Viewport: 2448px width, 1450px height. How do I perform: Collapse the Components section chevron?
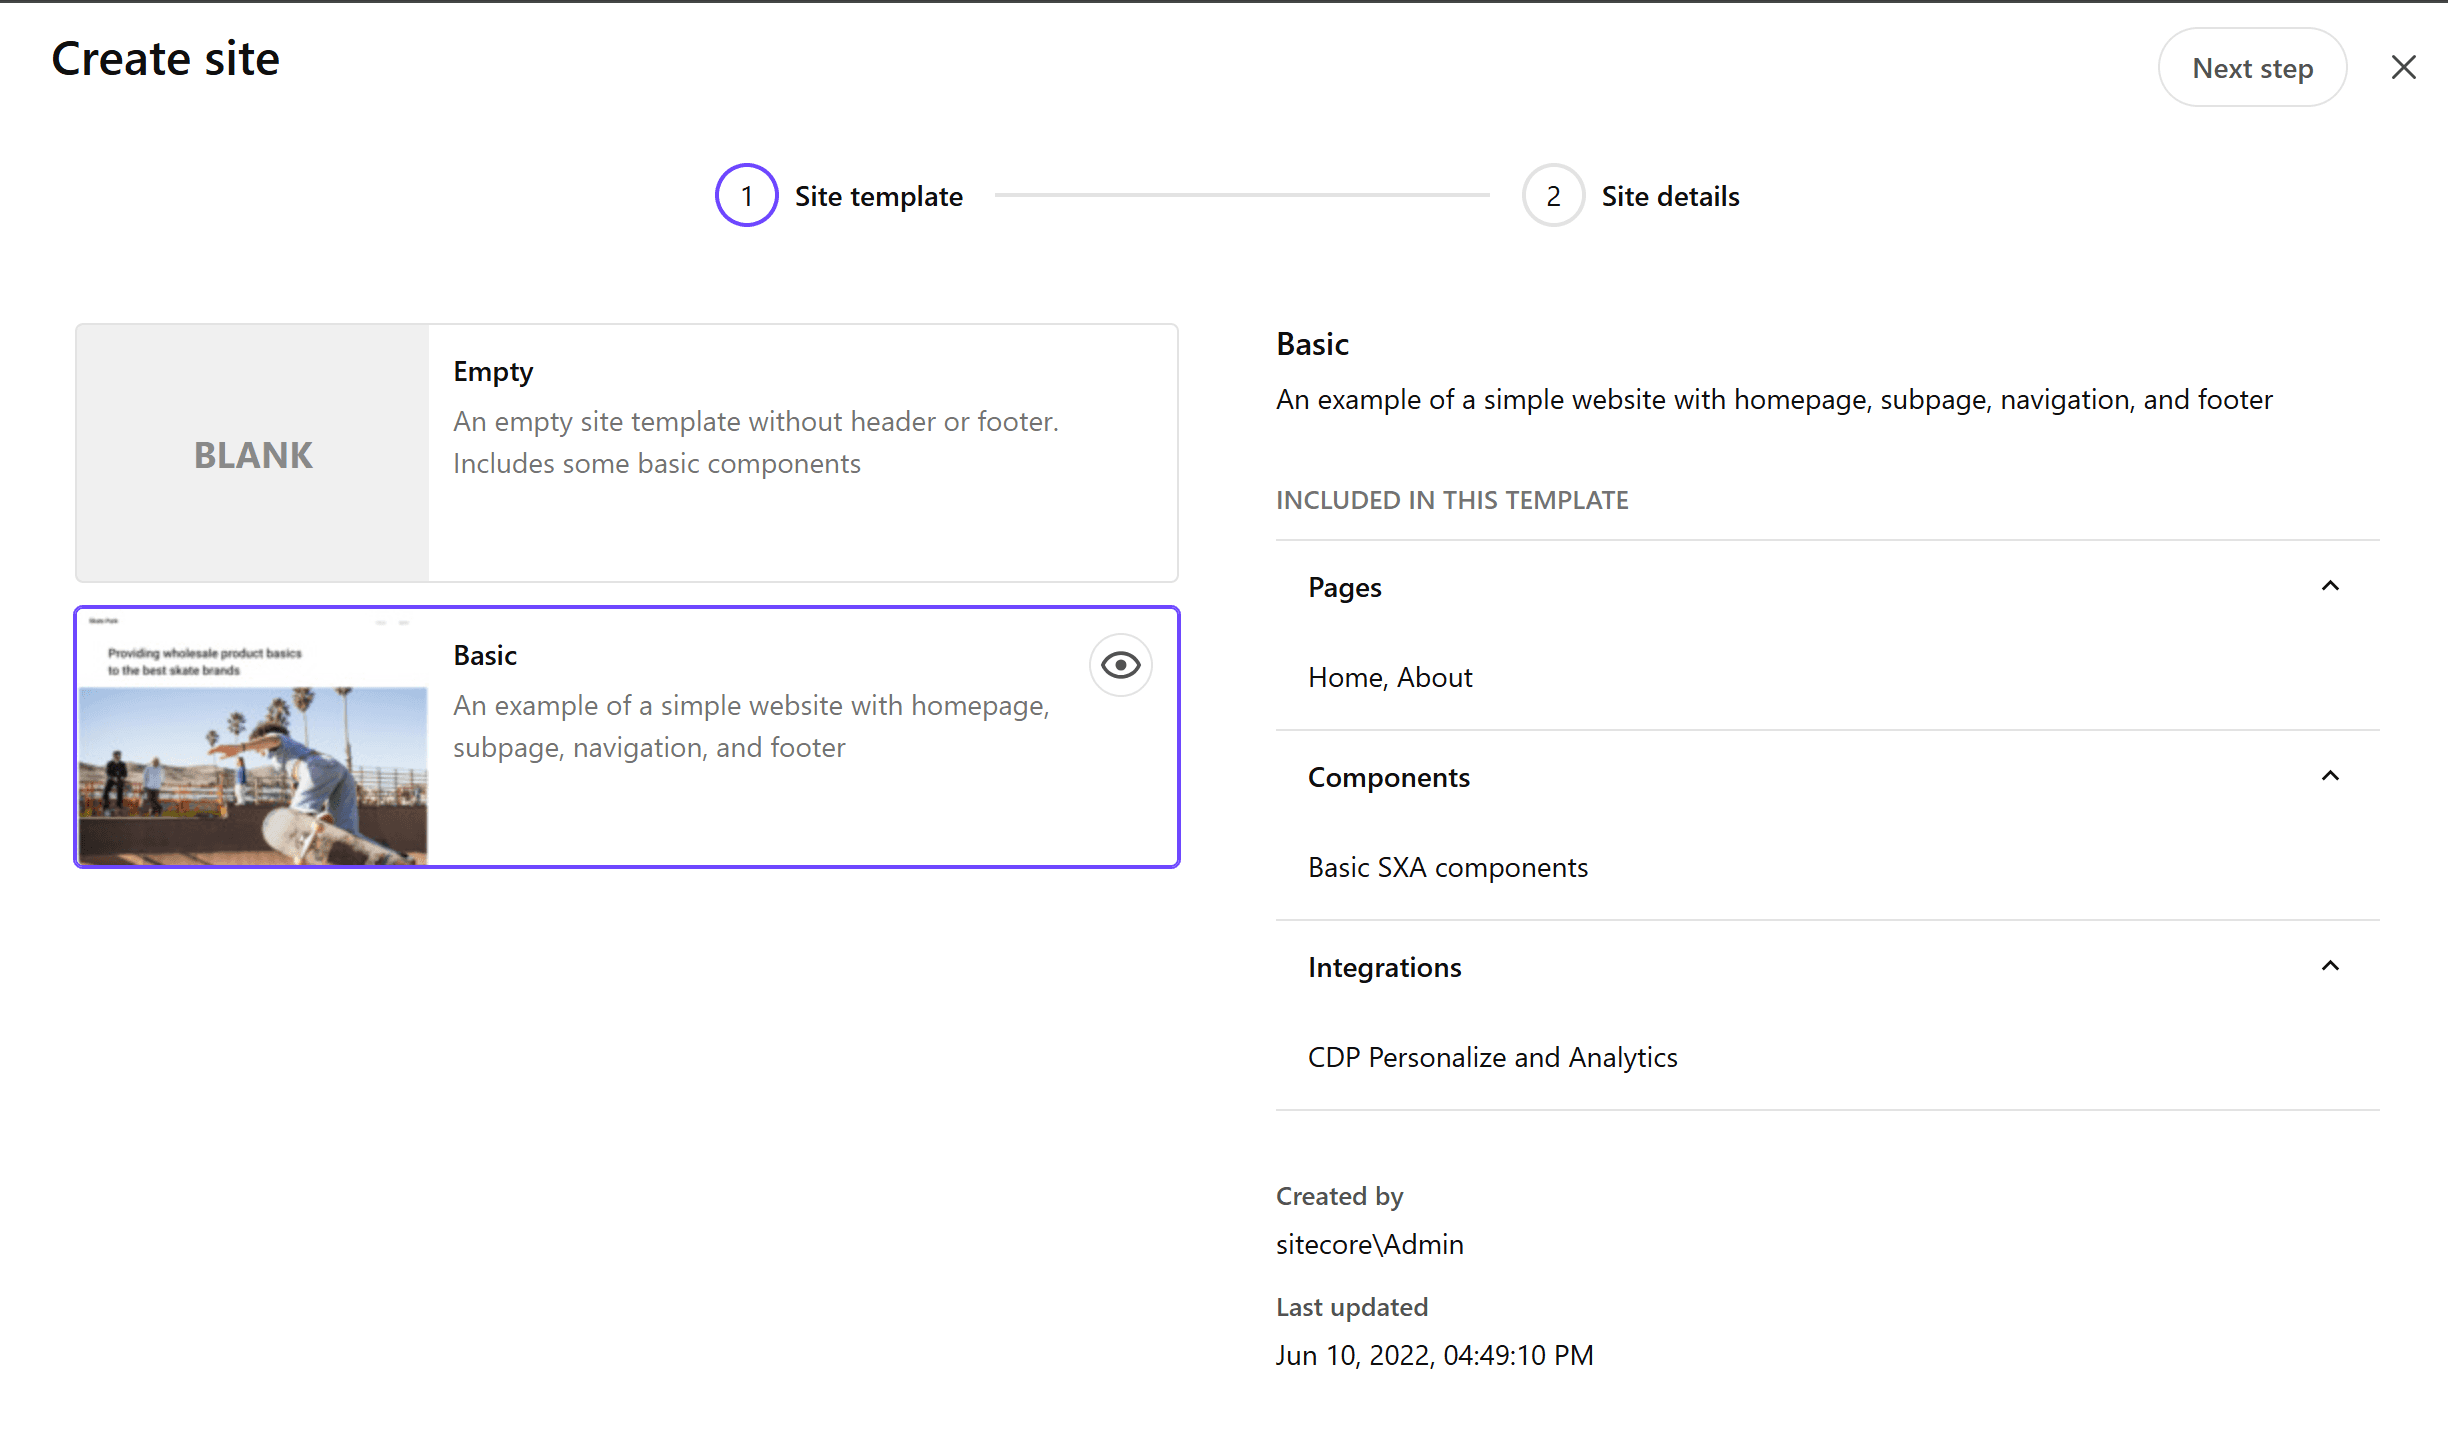point(2329,776)
